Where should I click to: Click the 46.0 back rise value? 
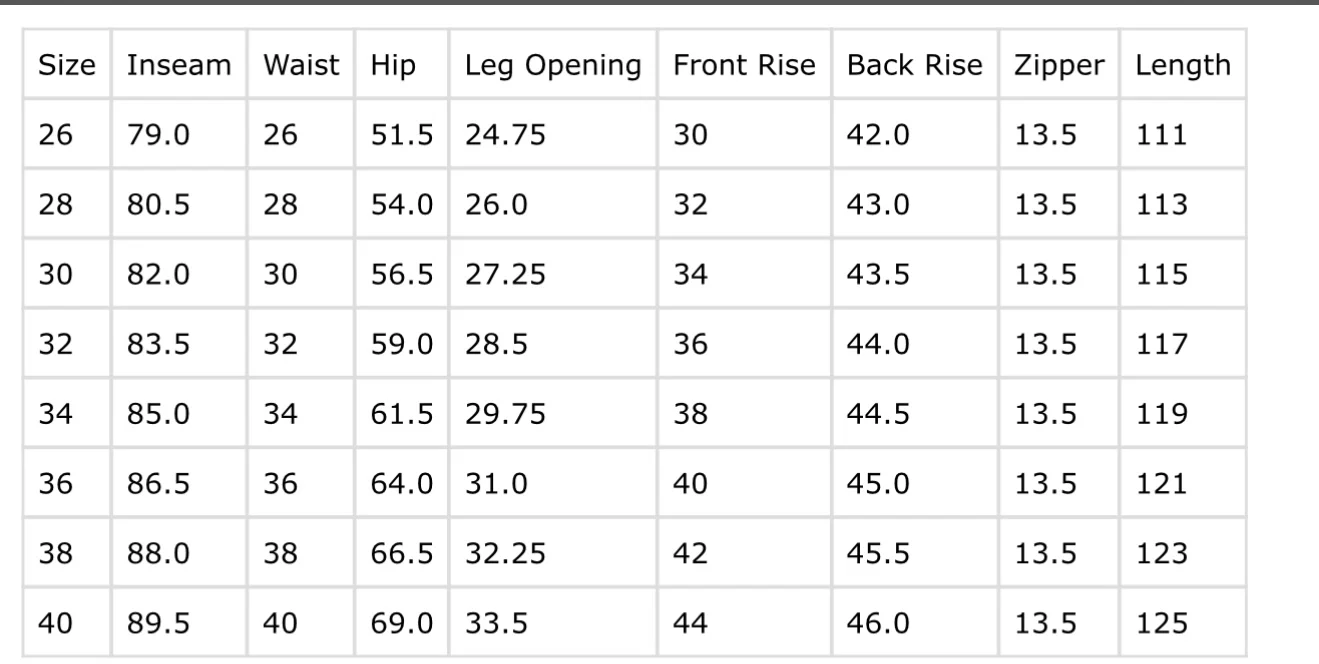click(x=878, y=624)
